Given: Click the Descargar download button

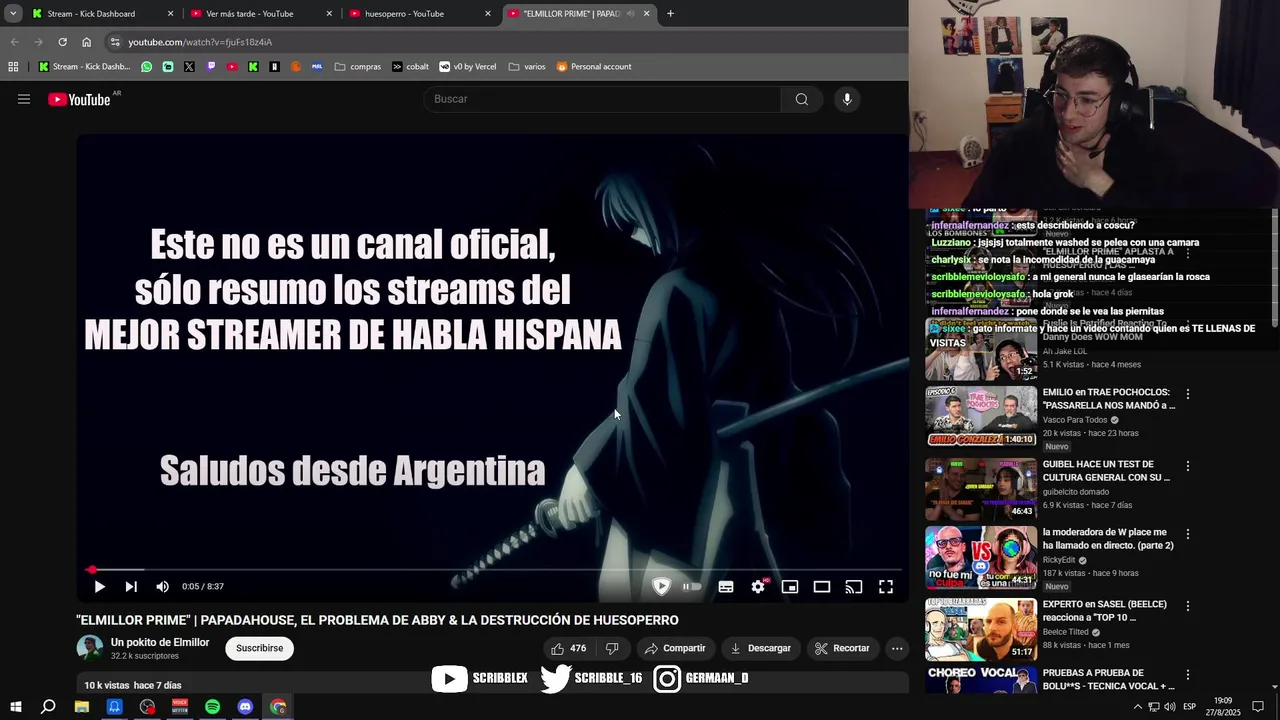Looking at the screenshot, I should click(x=760, y=648).
